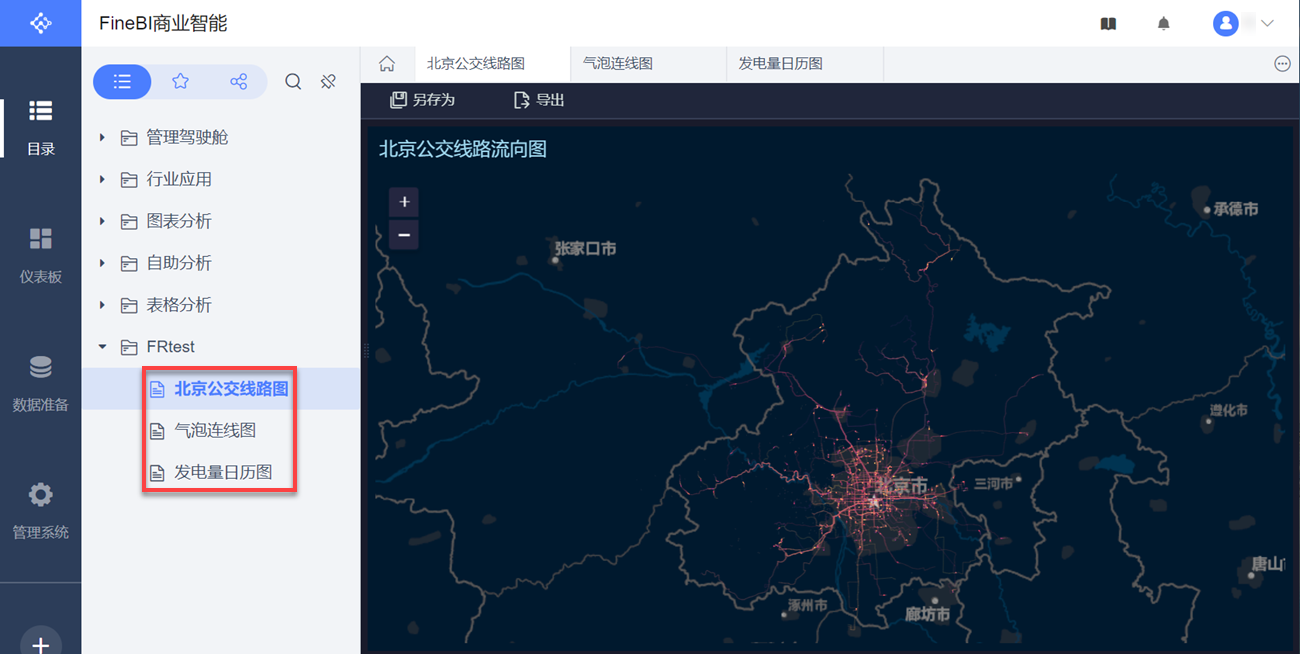Go to the home tab icon
1300x654 pixels.
[x=387, y=64]
